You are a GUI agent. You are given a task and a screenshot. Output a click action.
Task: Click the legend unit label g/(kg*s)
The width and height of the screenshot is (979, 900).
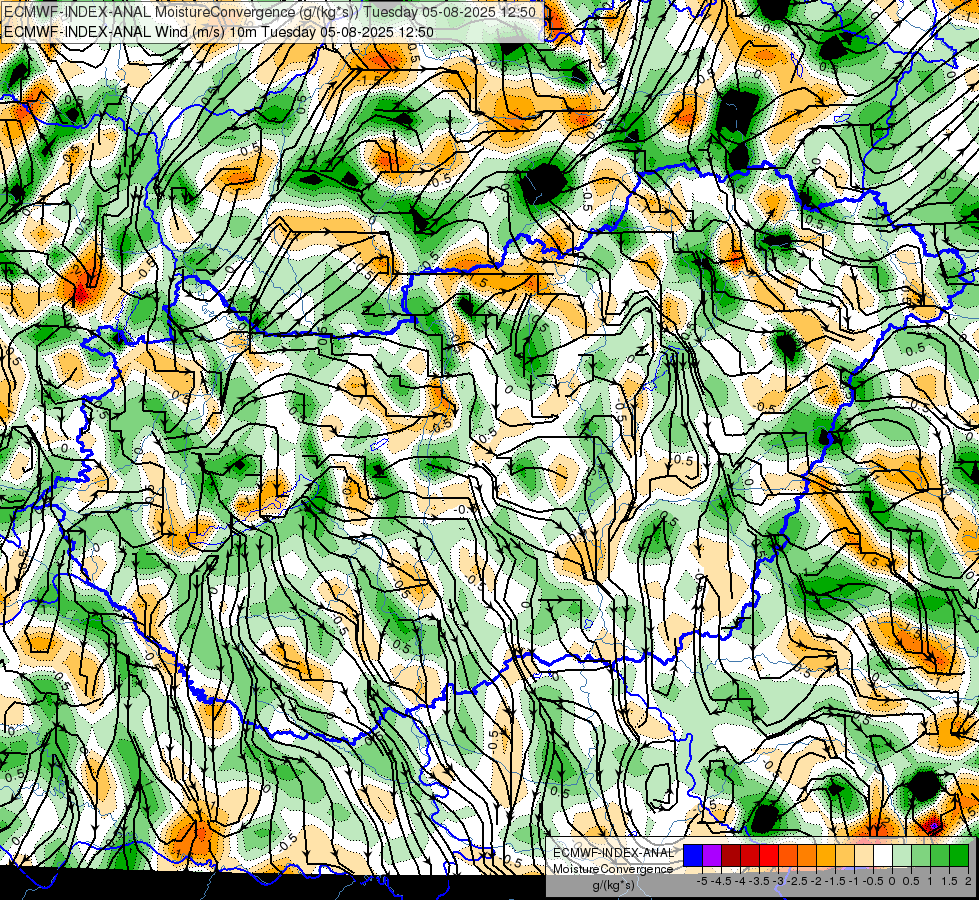coord(614,886)
